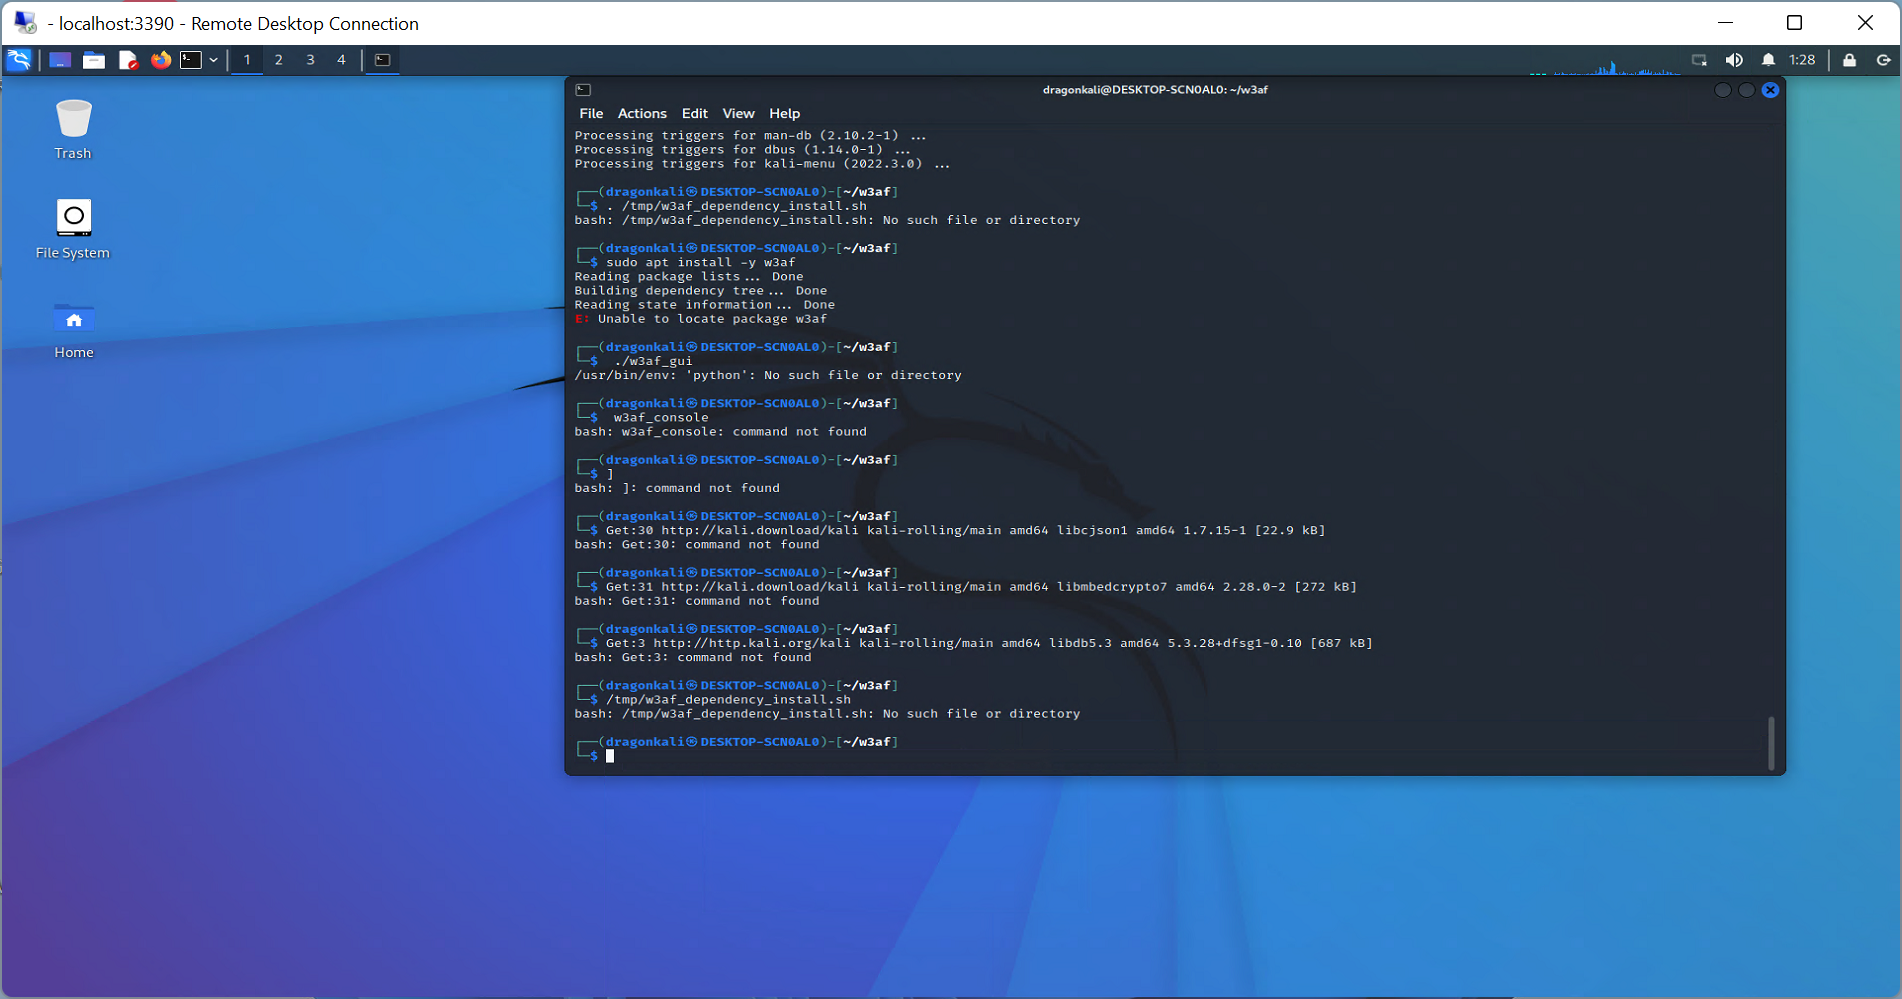Click the 'sudo apt install -y w3af' command

coord(701,262)
